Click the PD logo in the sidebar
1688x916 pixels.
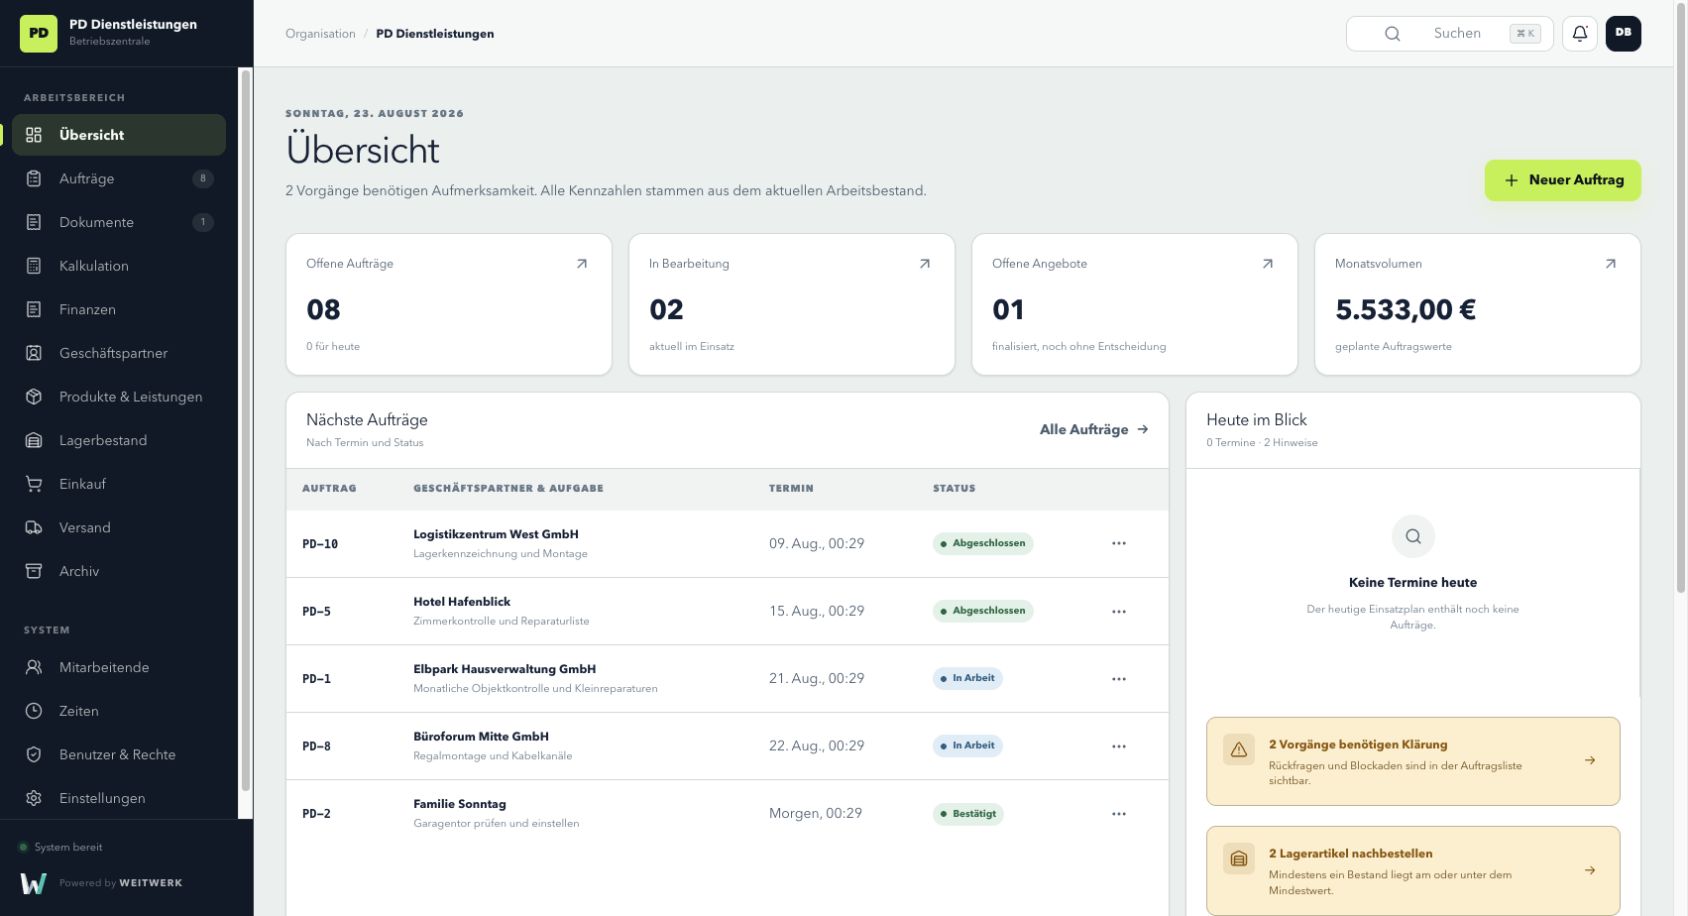click(39, 33)
